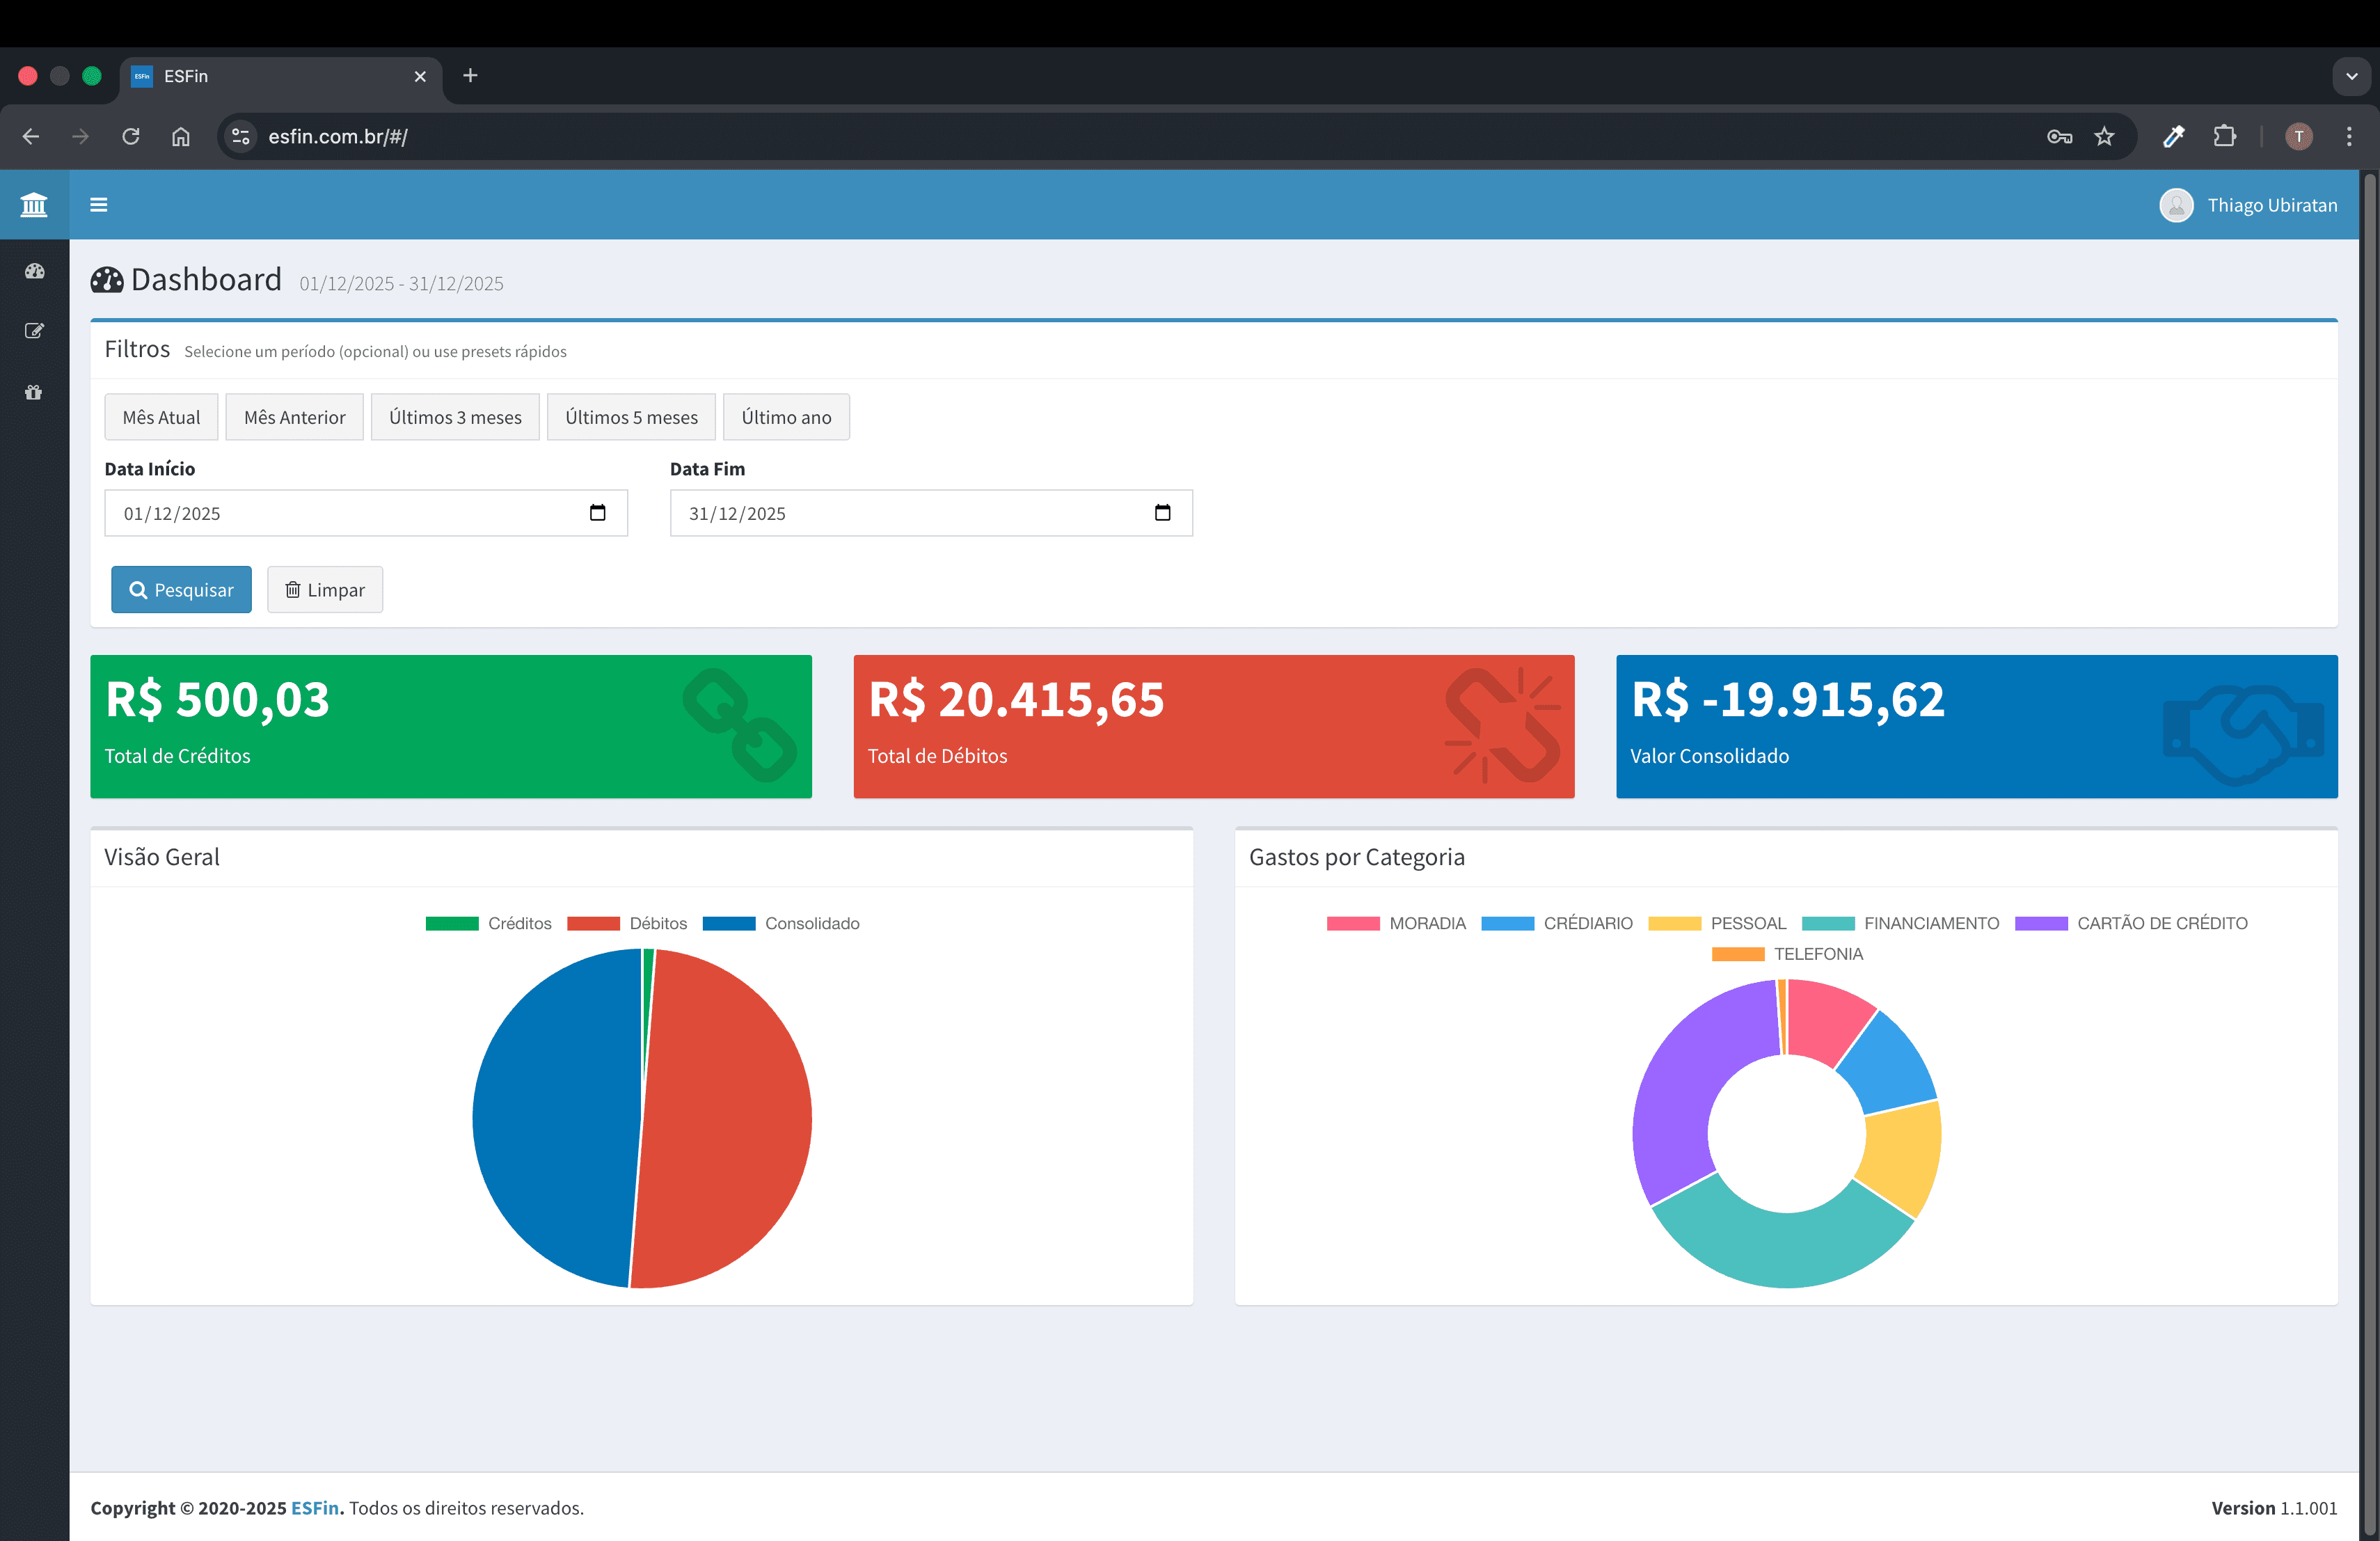
Task: Select the Últimos 3 meses preset
Action: coord(455,417)
